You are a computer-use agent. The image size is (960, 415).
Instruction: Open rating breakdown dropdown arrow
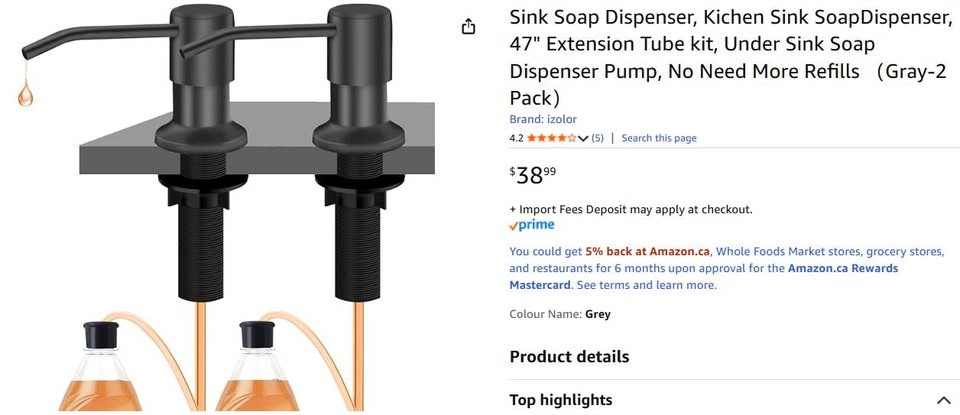point(582,138)
